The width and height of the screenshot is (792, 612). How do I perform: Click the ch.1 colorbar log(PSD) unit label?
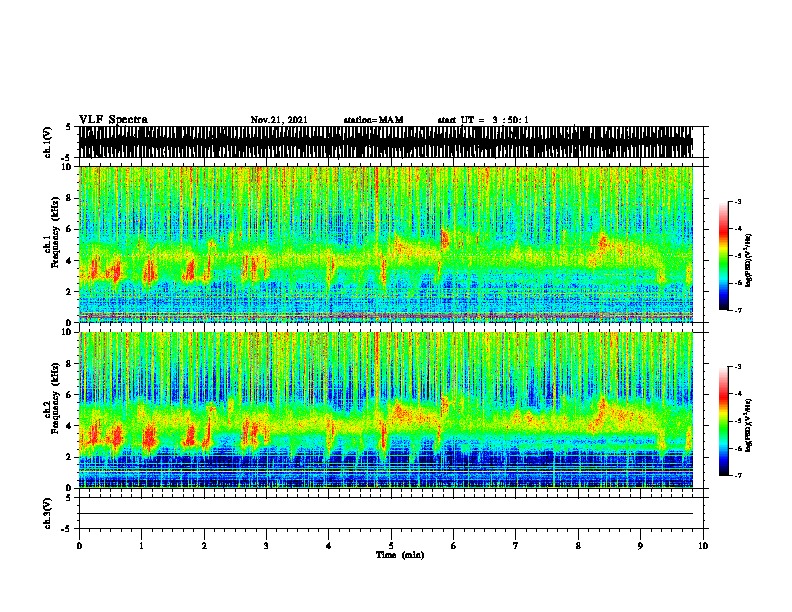coord(749,261)
